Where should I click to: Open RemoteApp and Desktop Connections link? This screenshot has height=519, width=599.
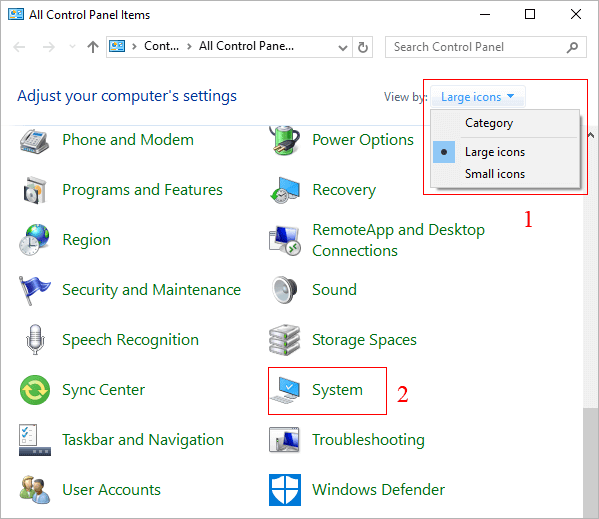[x=398, y=240]
